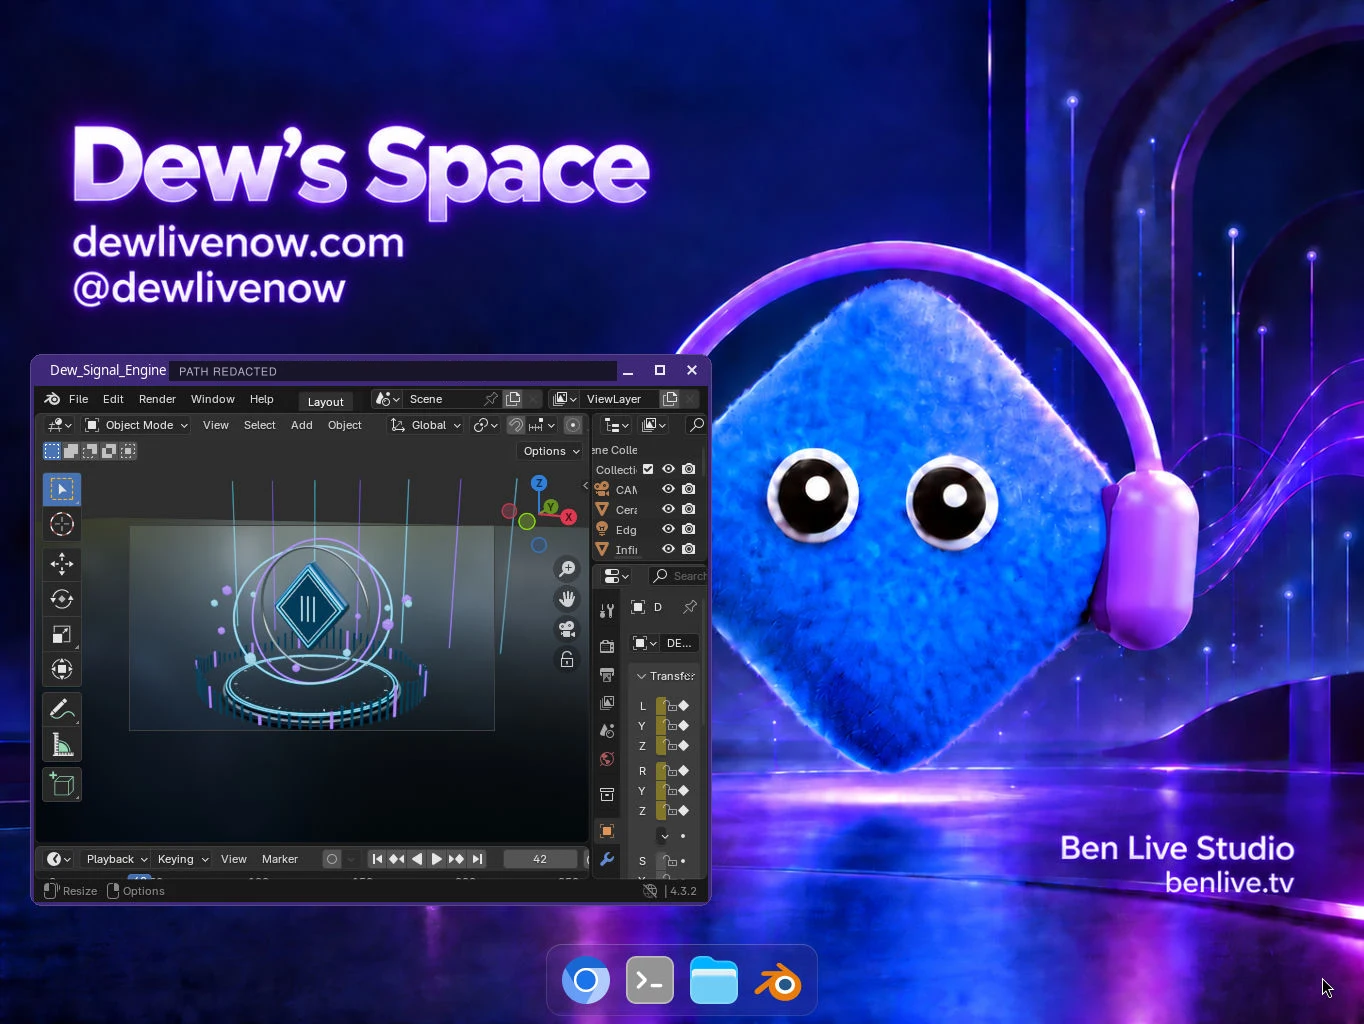1364x1024 pixels.
Task: Open the Output properties tab
Action: pos(607,675)
